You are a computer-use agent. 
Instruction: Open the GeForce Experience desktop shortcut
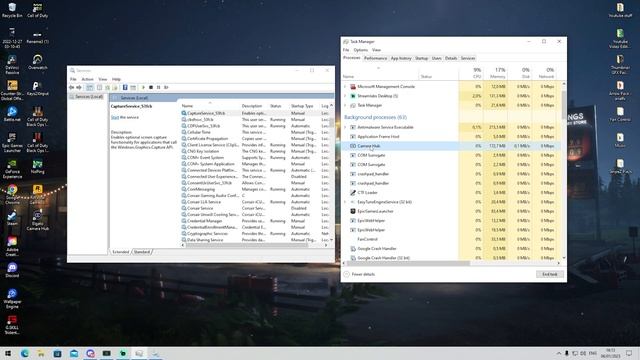click(x=12, y=169)
